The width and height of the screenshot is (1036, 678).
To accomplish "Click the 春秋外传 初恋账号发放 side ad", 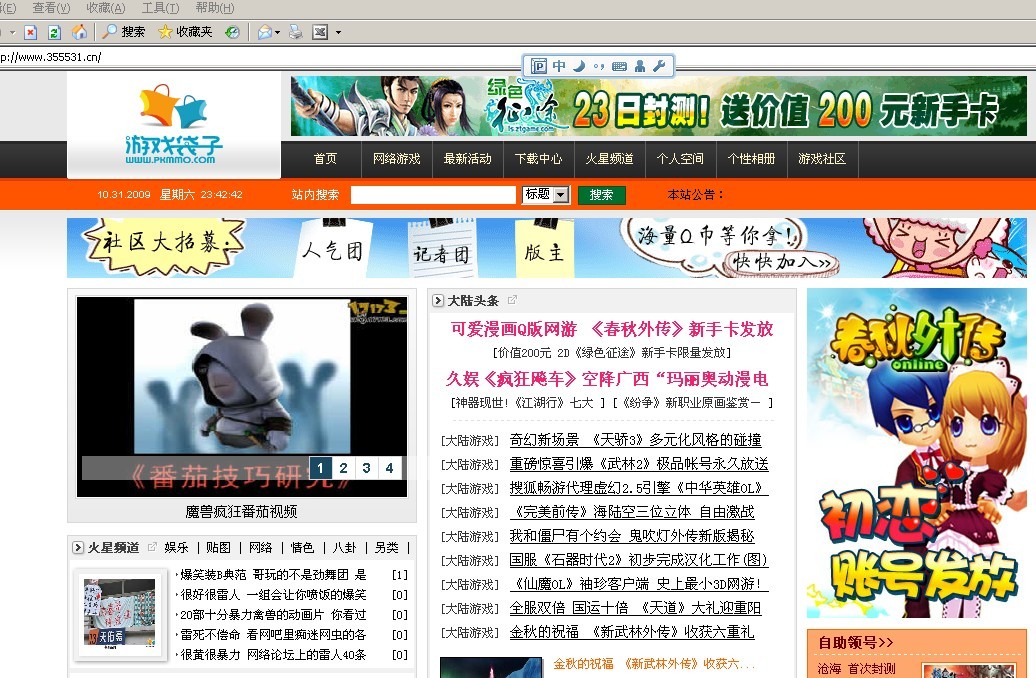I will click(917, 453).
